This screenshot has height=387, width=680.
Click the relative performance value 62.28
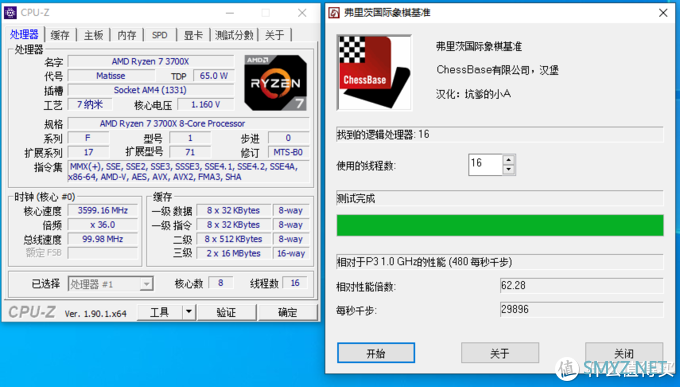point(582,285)
